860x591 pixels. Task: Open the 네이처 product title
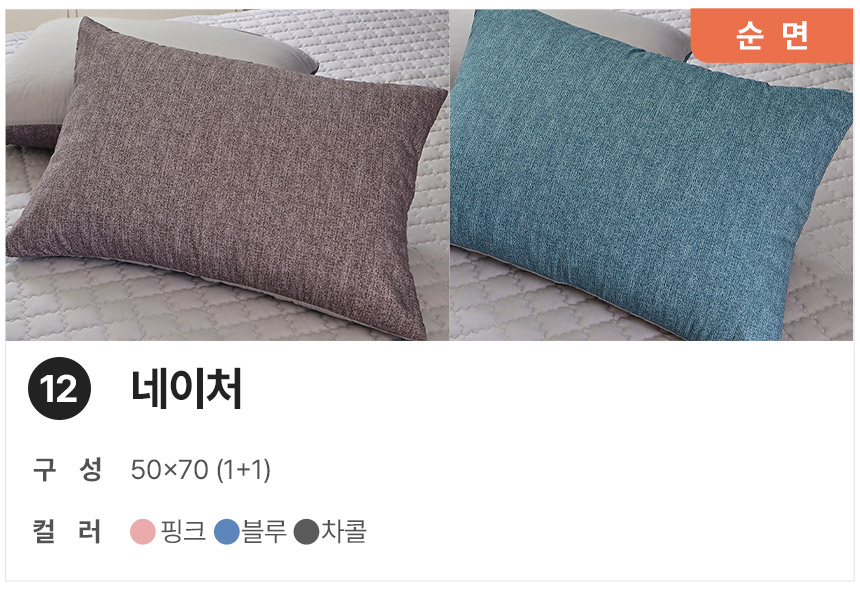point(186,388)
